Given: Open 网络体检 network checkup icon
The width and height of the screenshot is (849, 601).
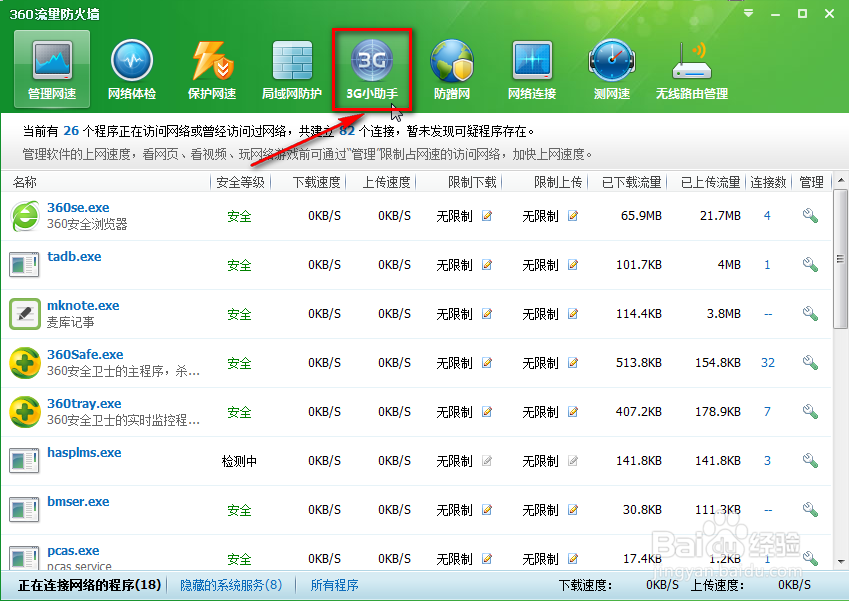Looking at the screenshot, I should point(132,68).
